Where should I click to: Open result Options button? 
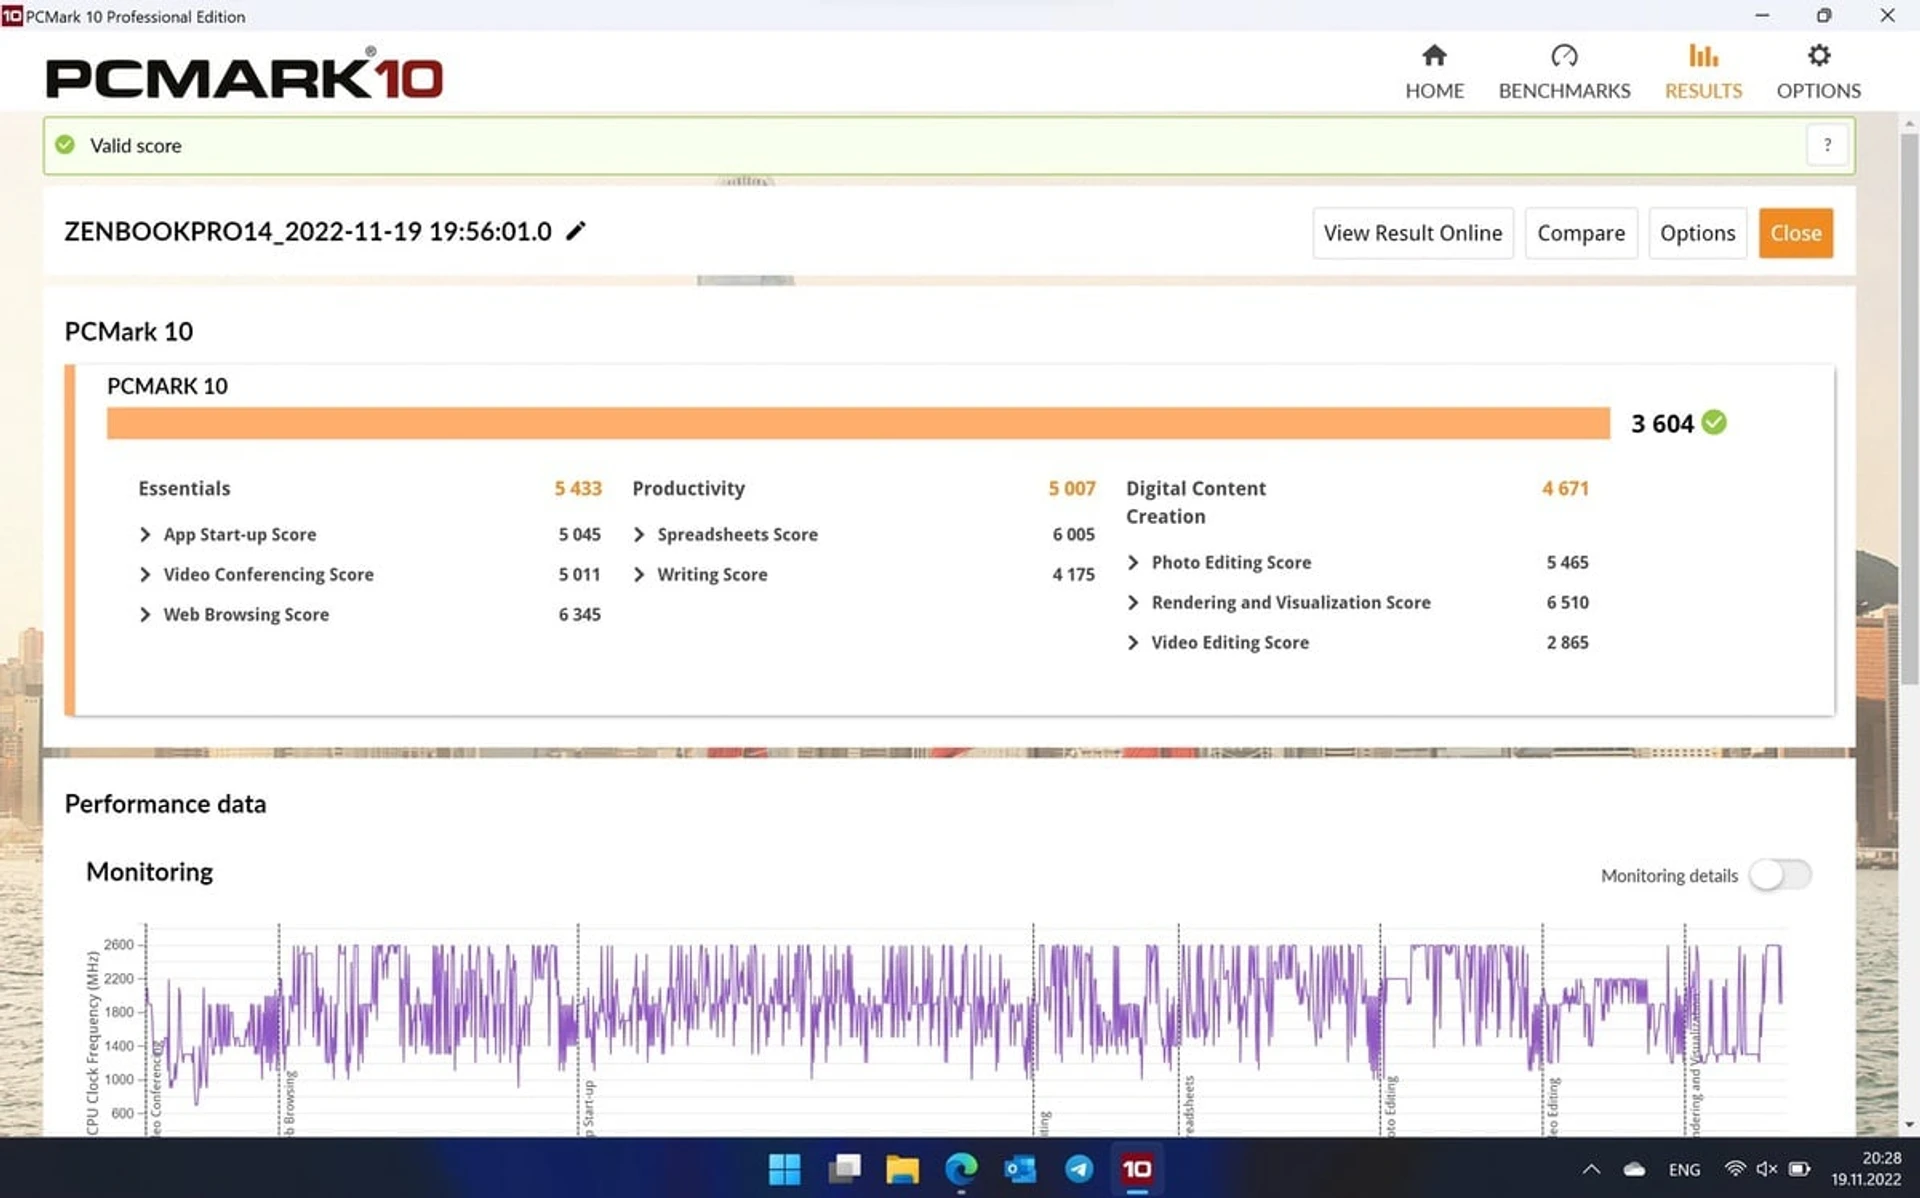1697,233
